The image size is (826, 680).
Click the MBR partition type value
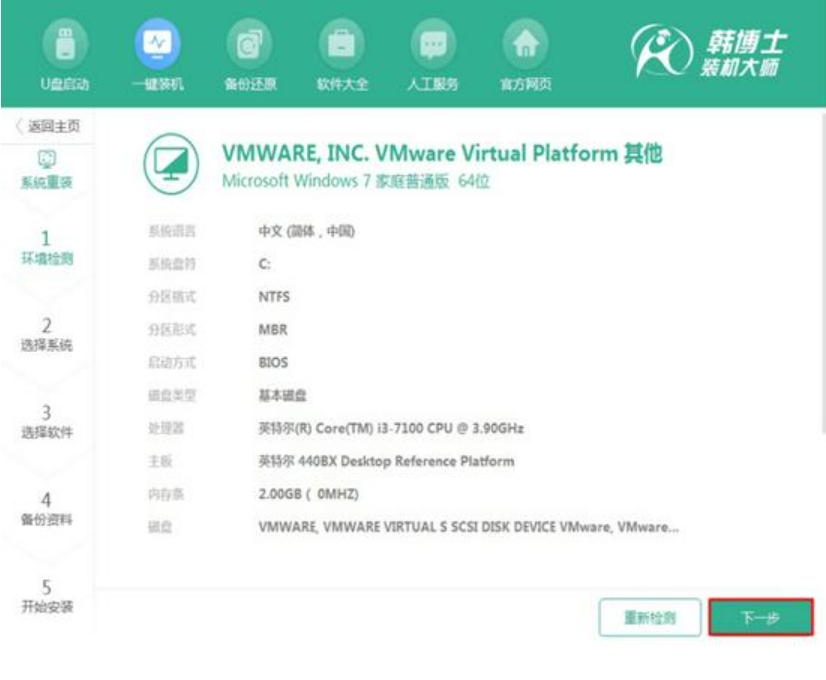(273, 330)
